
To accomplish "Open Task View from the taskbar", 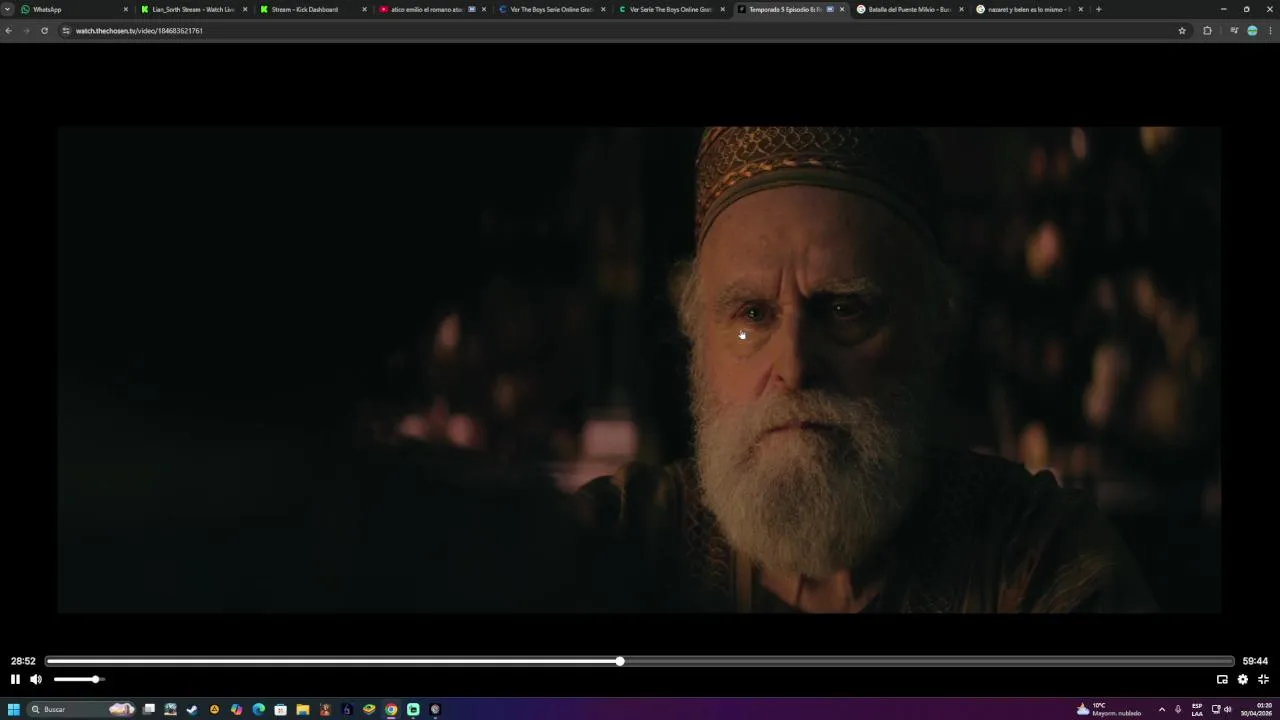I will [x=149, y=709].
